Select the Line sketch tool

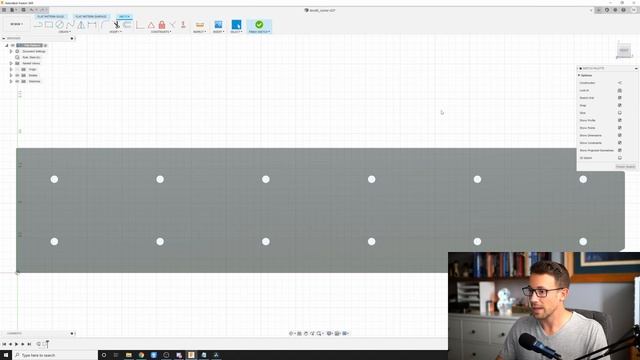tap(38, 25)
